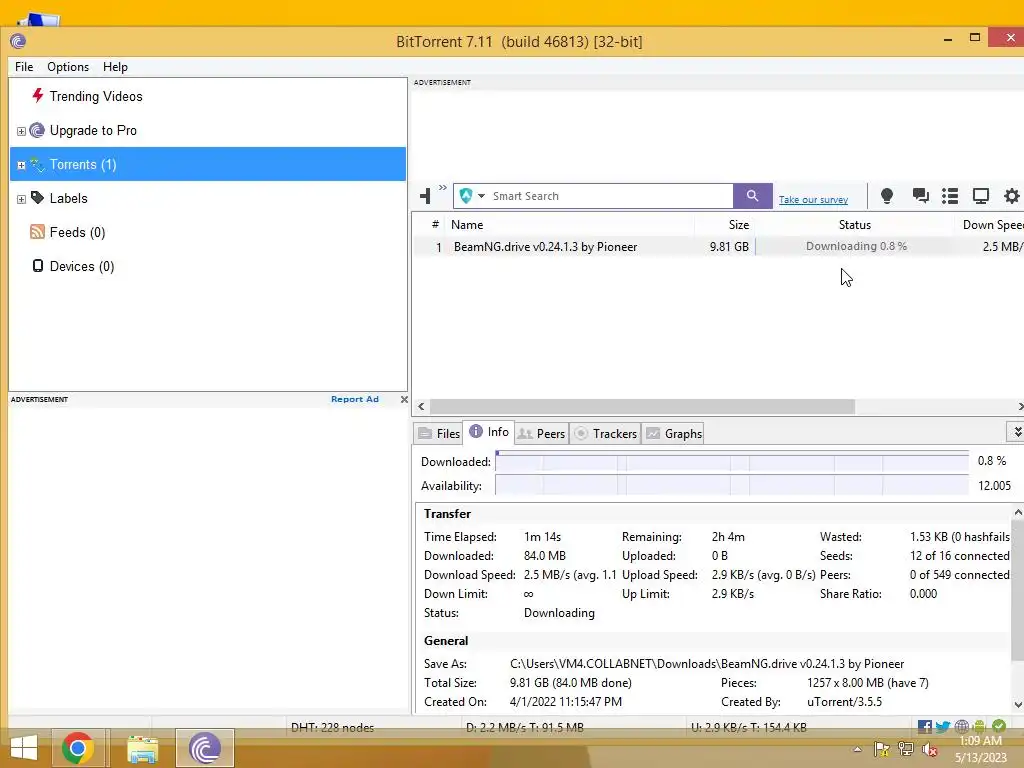Sort by the Status column header
Screen dimensions: 1024x768
(855, 225)
